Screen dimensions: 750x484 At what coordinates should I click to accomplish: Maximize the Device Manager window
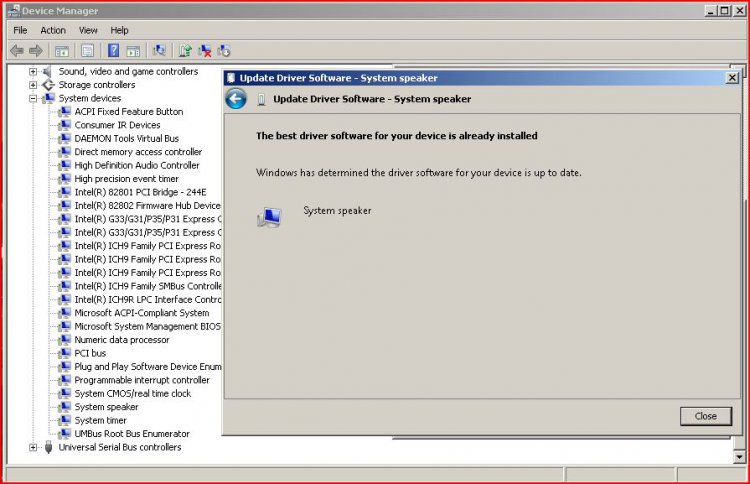tap(725, 11)
